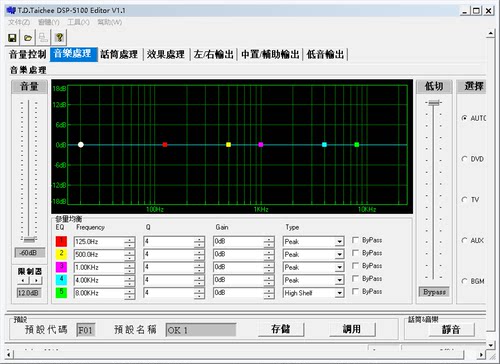Click the 音量 volume slider handle
500x364 pixels.
point(29,239)
